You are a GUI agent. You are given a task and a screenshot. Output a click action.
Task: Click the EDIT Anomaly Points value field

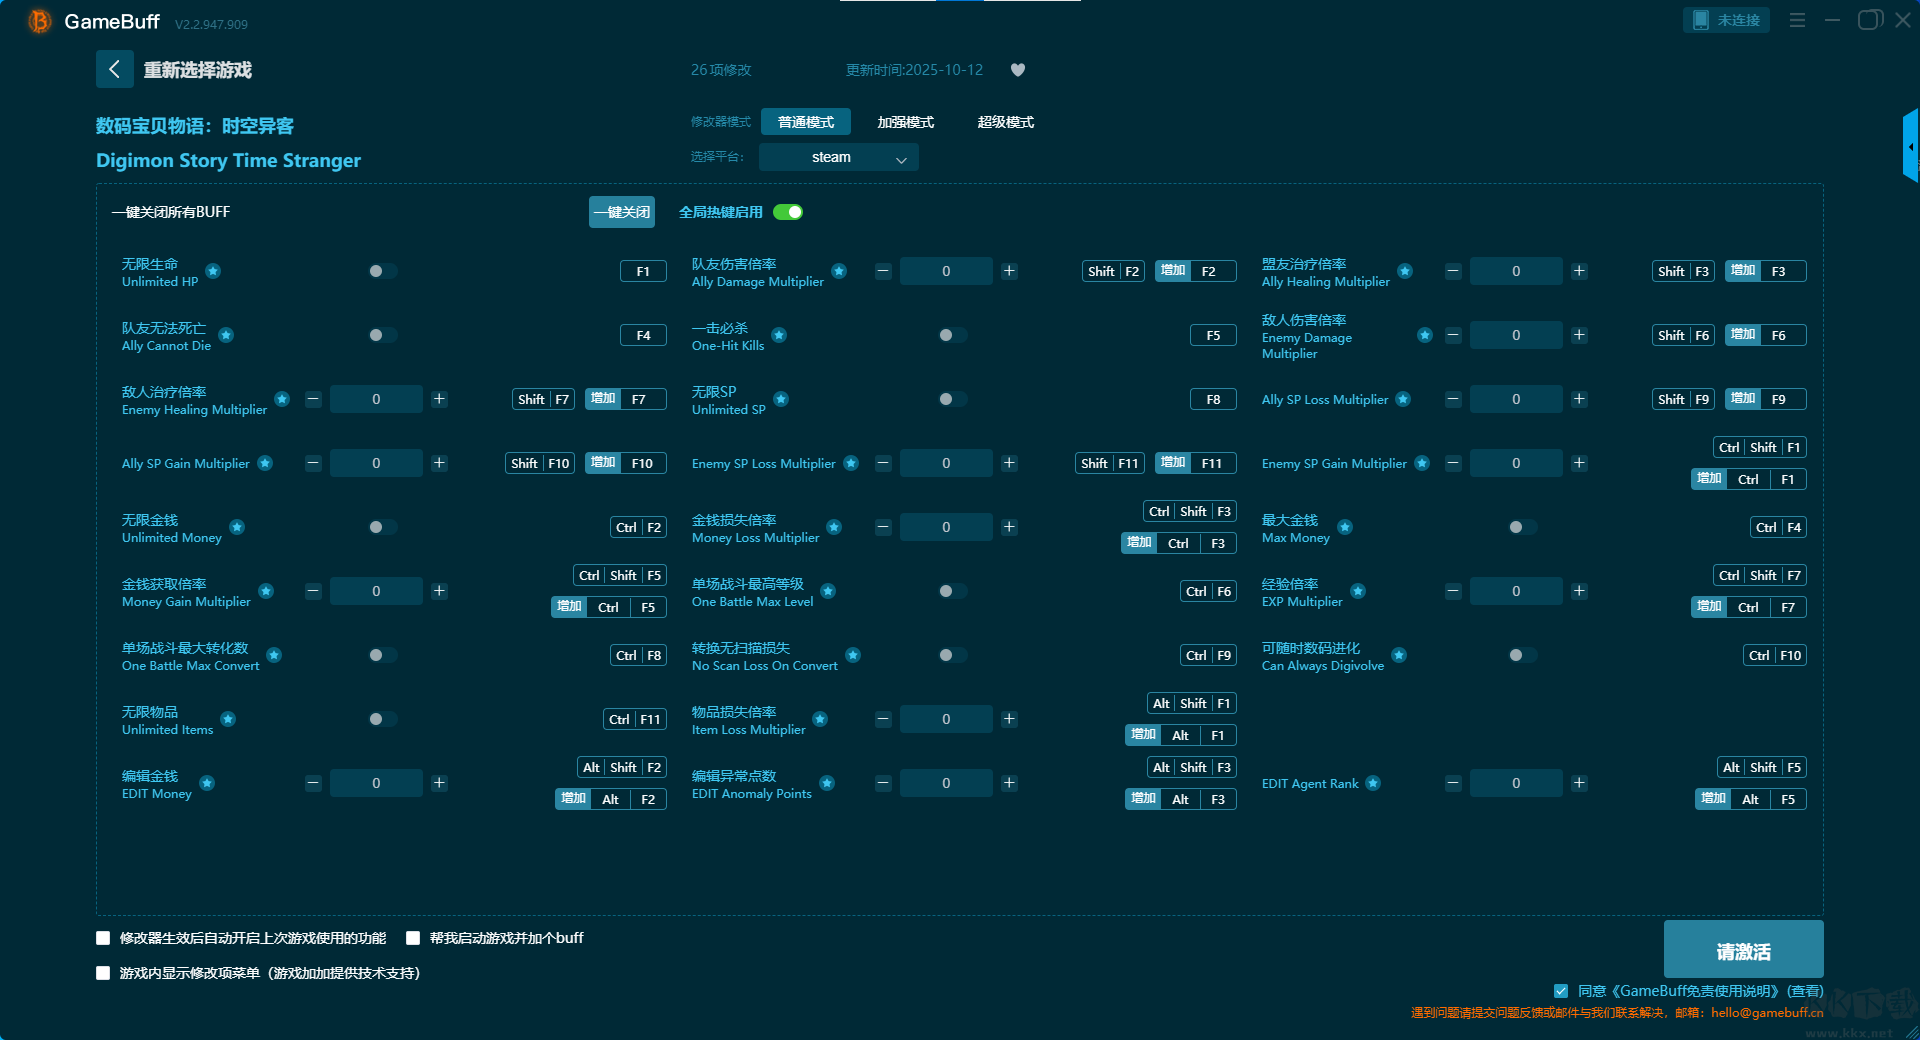946,783
